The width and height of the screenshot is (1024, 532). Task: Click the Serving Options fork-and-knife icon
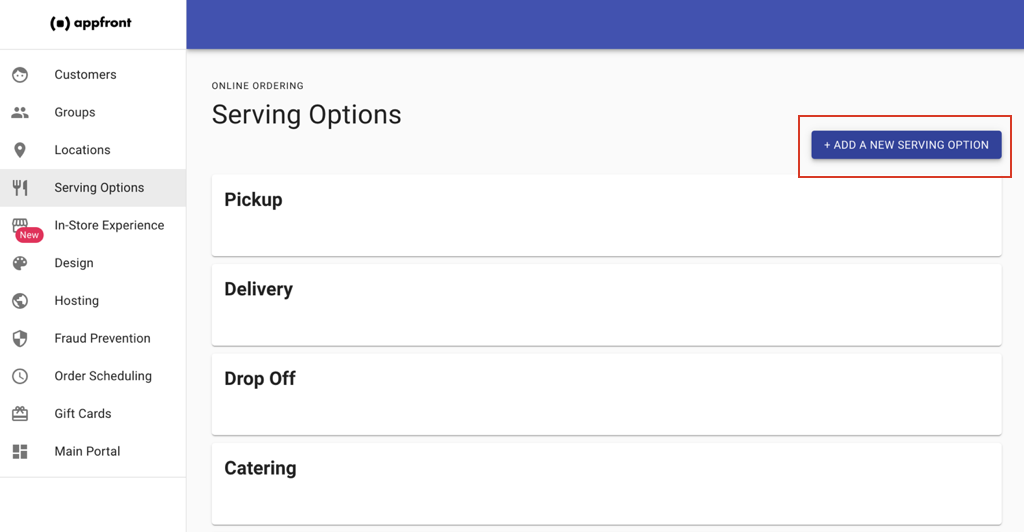tap(20, 188)
